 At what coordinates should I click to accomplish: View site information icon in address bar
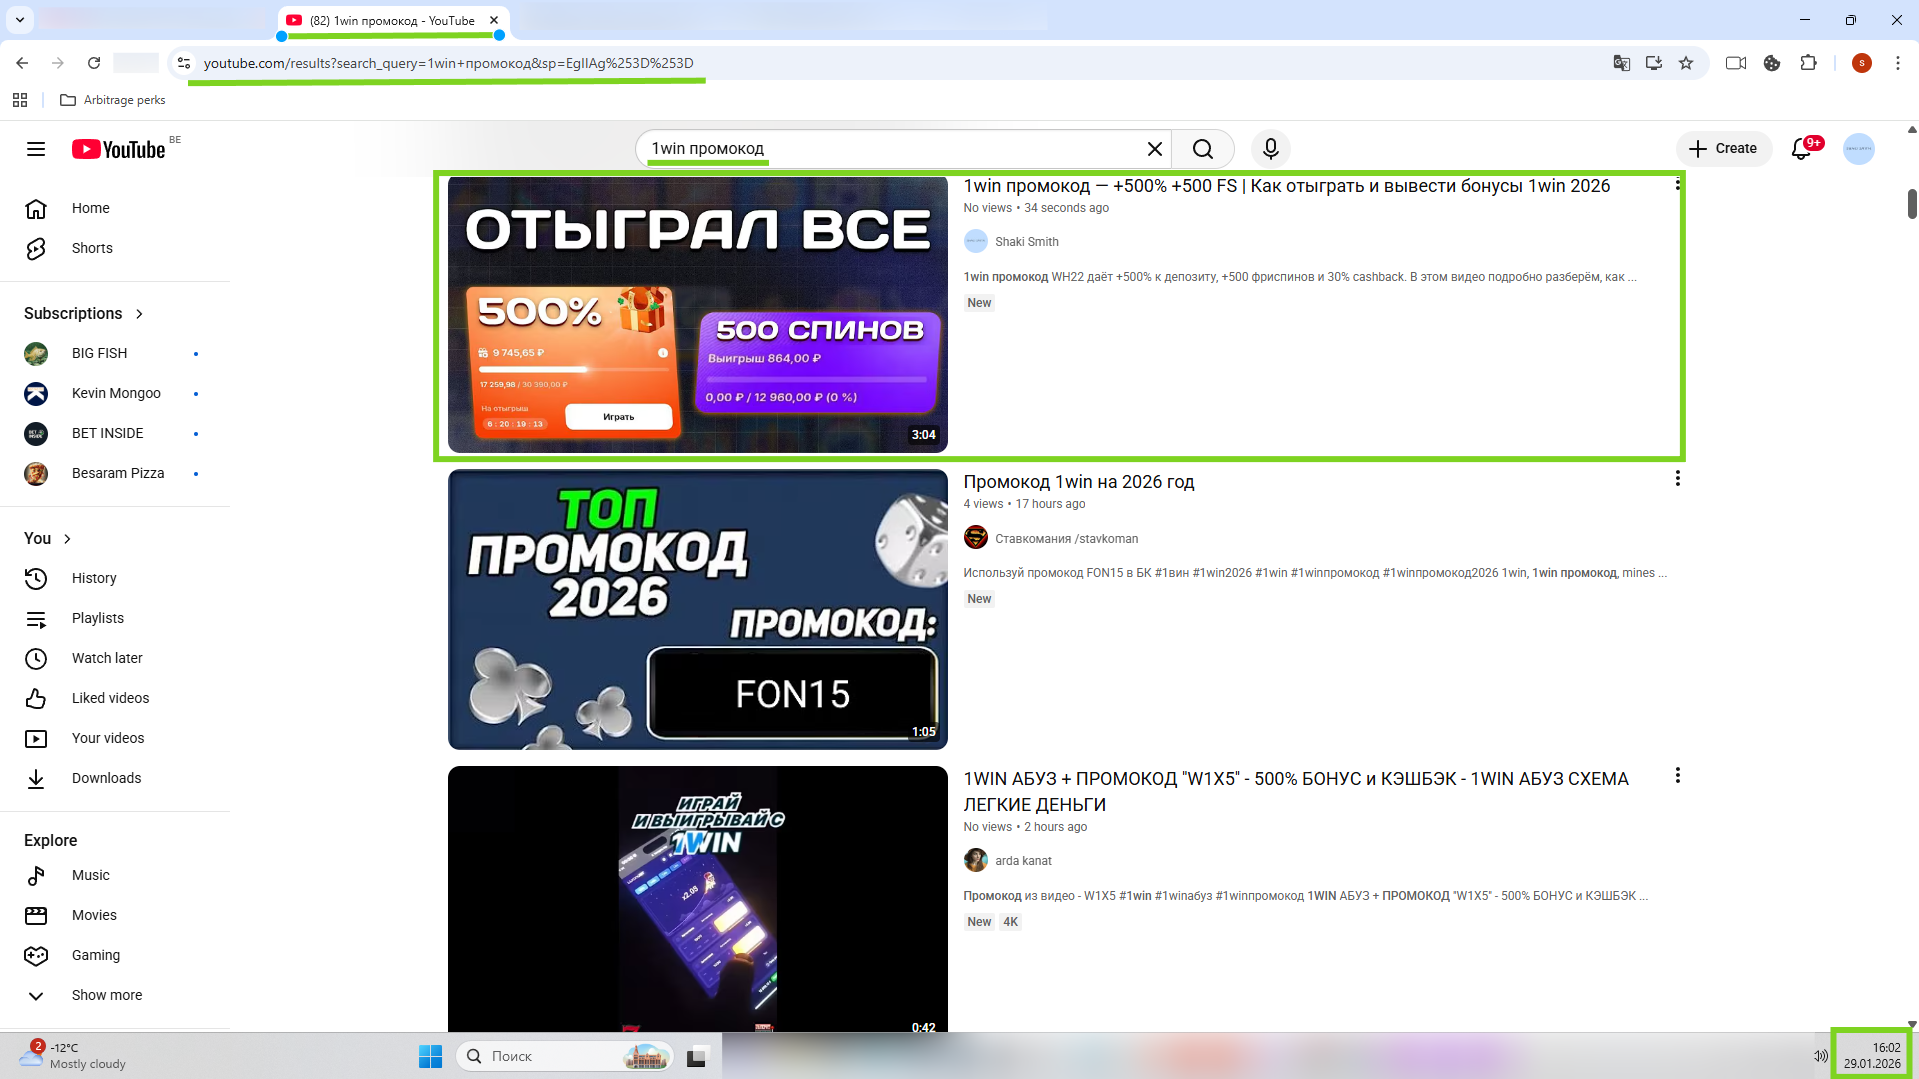184,63
